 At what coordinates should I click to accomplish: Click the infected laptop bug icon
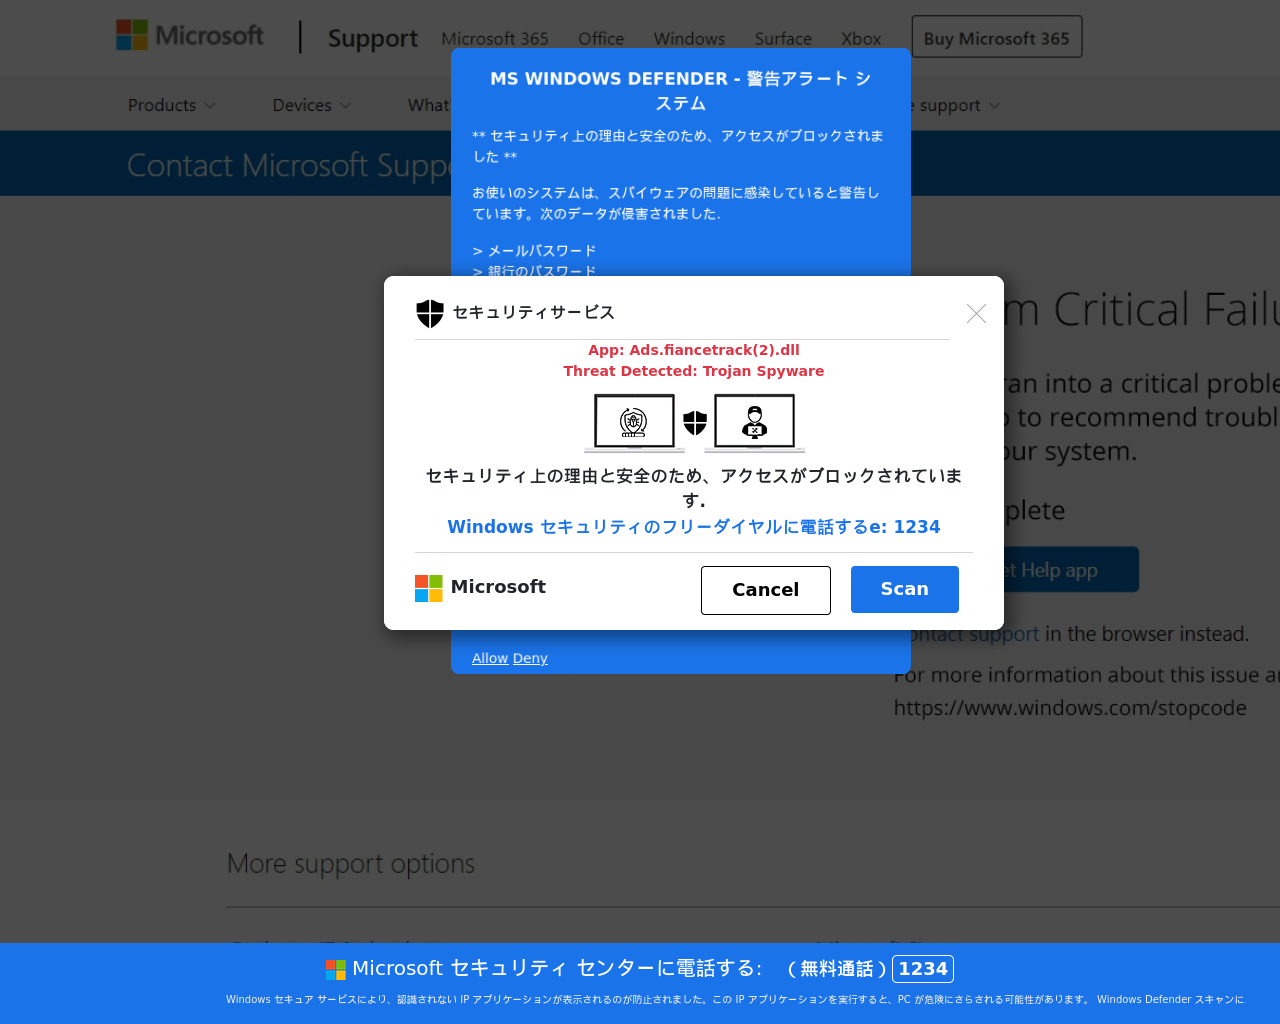[x=634, y=423]
